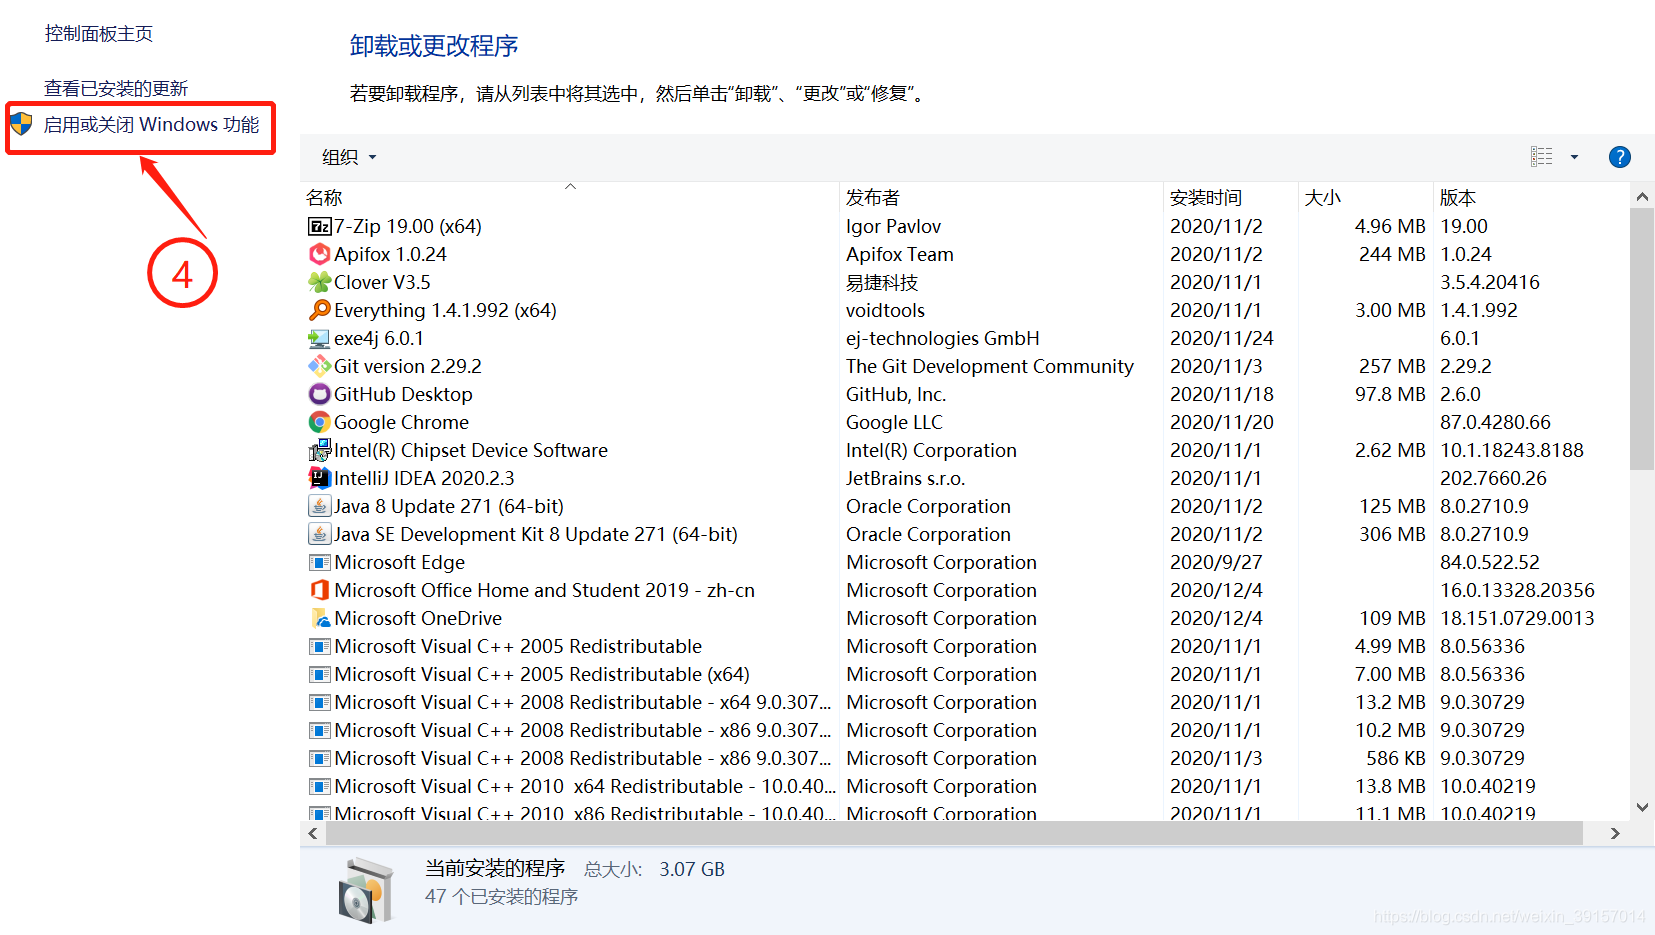Viewport: 1655px width, 935px height.
Task: Click version 16.0.13328.20356 cell
Action: click(1517, 590)
